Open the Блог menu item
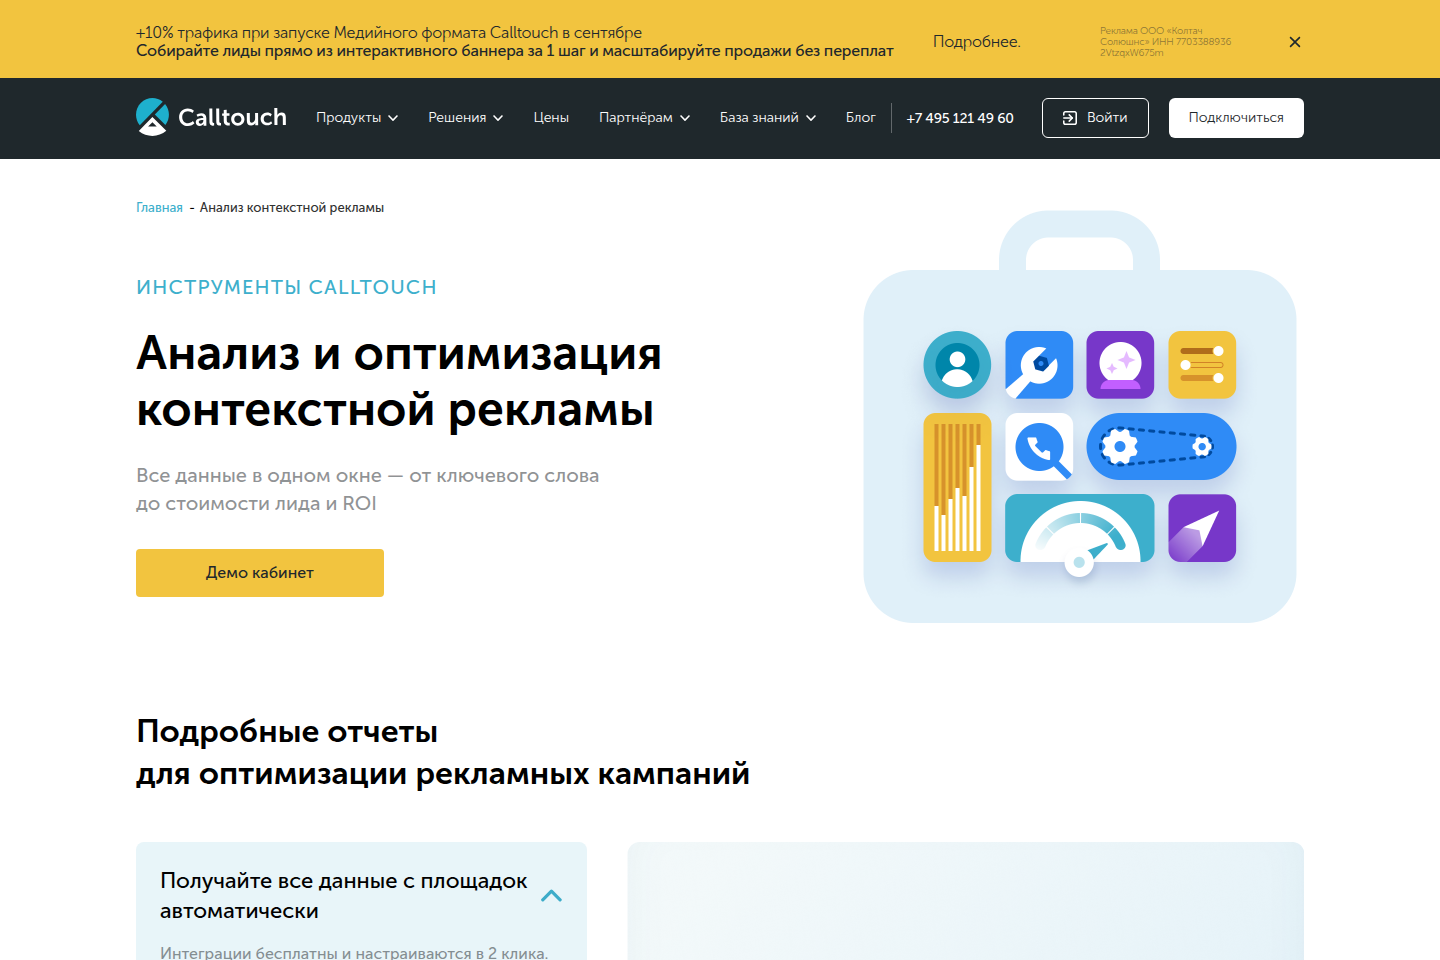Screen dimensions: 1440x960 [x=860, y=118]
